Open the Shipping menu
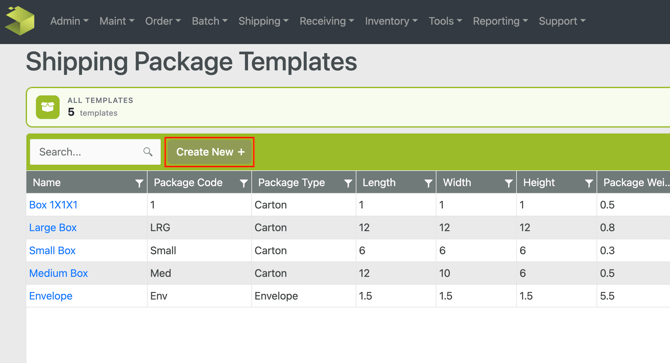The height and width of the screenshot is (363, 670). pos(263,21)
